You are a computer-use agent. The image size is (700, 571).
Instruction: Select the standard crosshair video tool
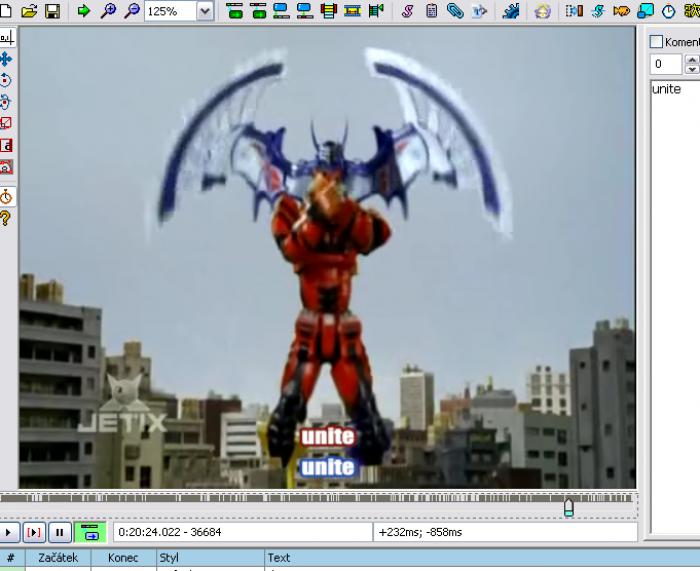pyautogui.click(x=7, y=38)
